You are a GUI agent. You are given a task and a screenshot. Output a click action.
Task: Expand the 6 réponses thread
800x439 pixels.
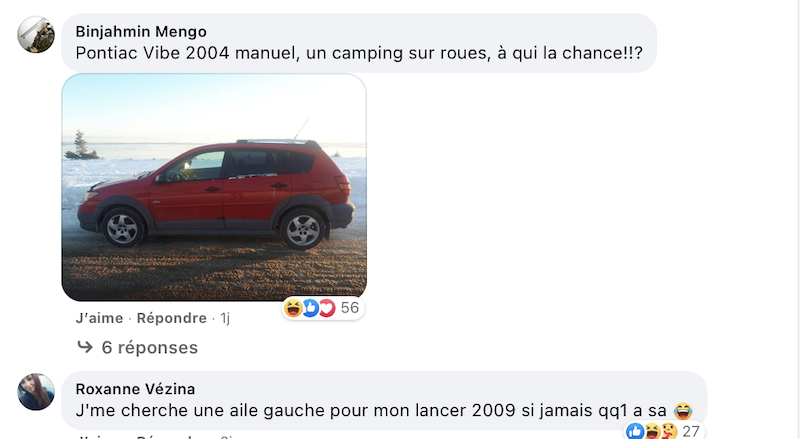[149, 347]
